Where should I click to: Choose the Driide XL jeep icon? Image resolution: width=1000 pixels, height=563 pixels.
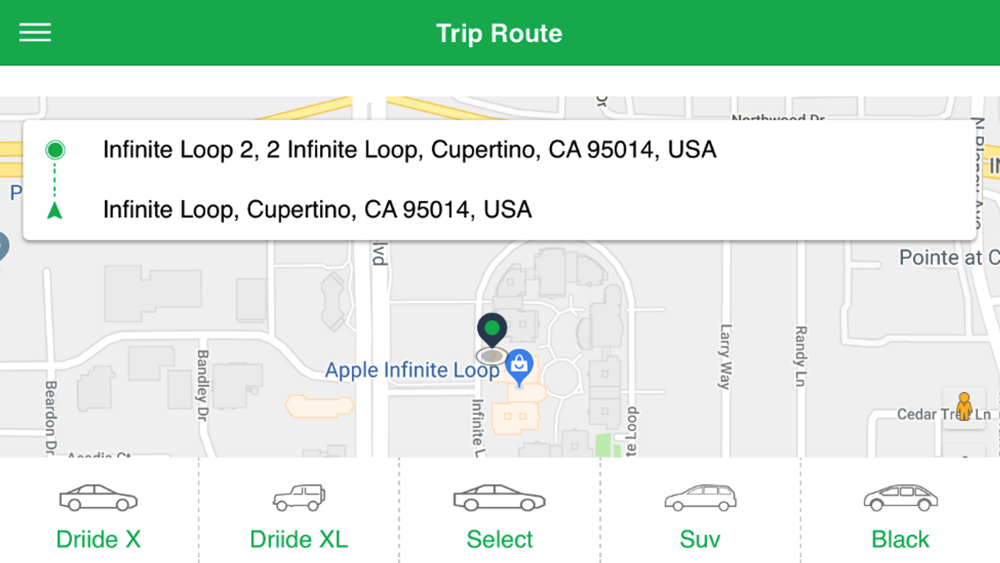pos(299,498)
